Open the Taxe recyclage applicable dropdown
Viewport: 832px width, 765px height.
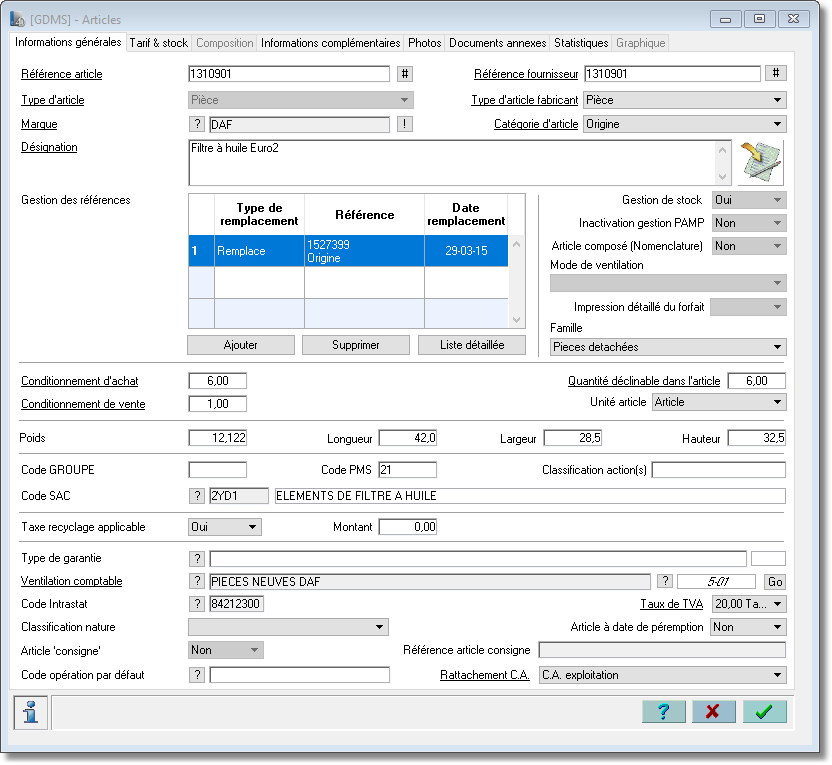pos(224,527)
